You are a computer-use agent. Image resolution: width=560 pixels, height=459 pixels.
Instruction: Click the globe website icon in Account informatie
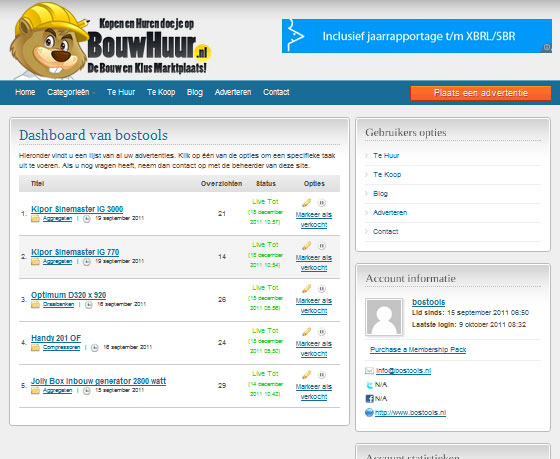369,413
